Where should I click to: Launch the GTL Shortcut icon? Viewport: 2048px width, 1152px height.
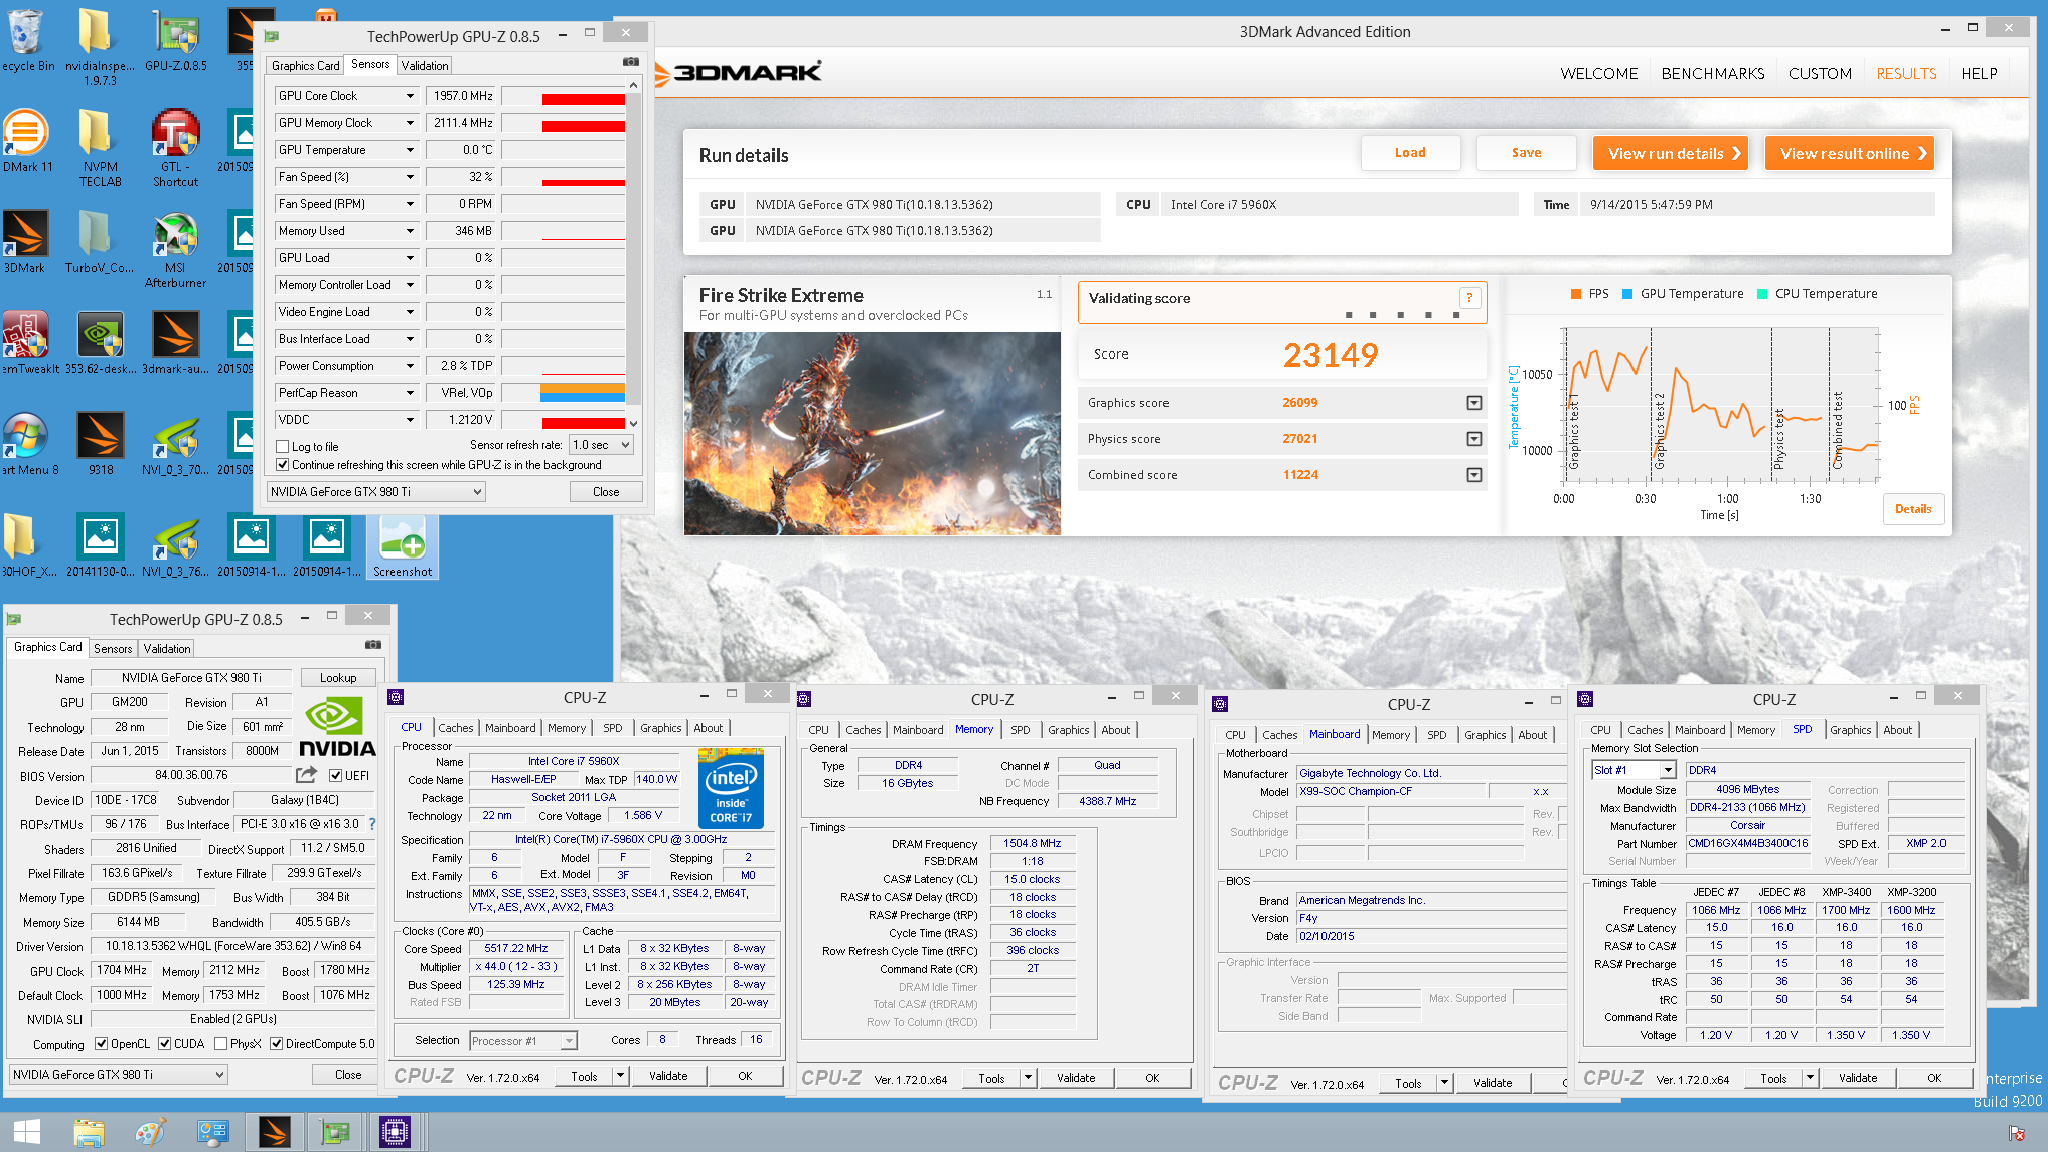pyautogui.click(x=176, y=147)
